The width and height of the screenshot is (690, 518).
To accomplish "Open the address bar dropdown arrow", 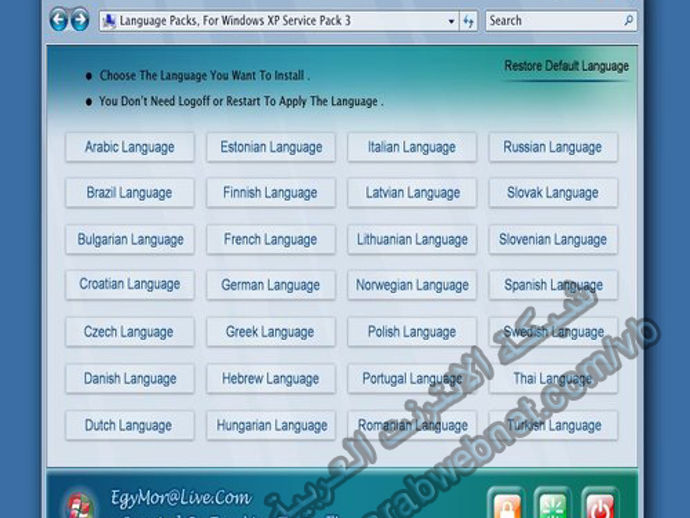I will [x=451, y=21].
